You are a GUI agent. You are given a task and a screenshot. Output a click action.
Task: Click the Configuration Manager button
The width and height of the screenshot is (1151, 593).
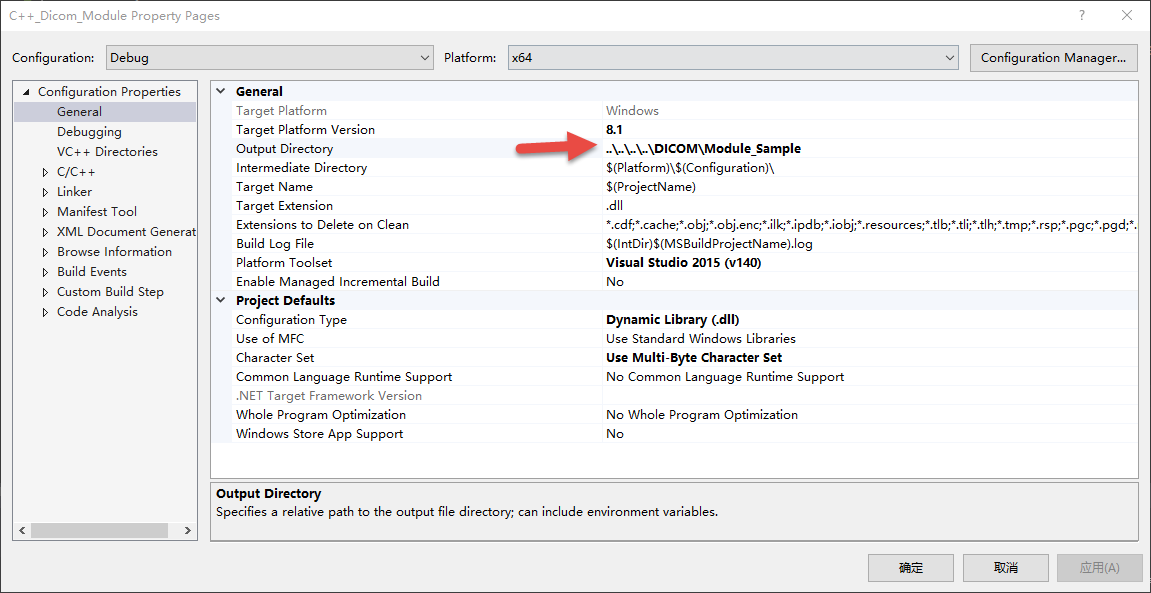(x=1053, y=57)
